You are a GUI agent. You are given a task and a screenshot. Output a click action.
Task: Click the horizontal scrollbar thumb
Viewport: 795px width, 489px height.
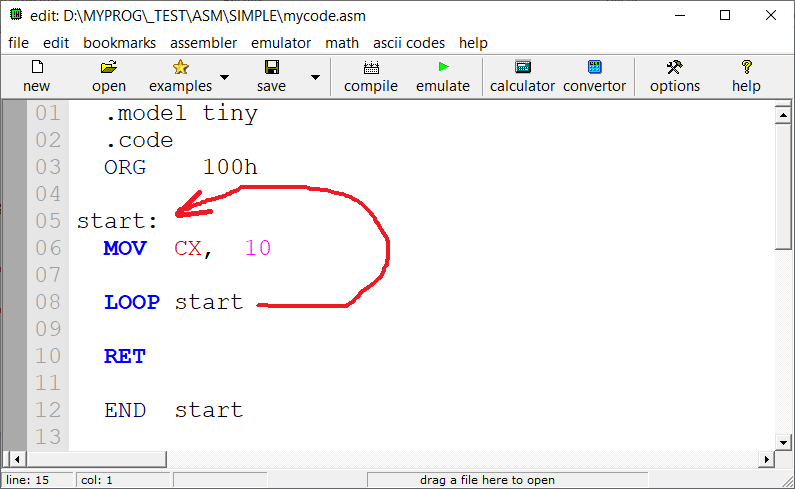[97, 460]
